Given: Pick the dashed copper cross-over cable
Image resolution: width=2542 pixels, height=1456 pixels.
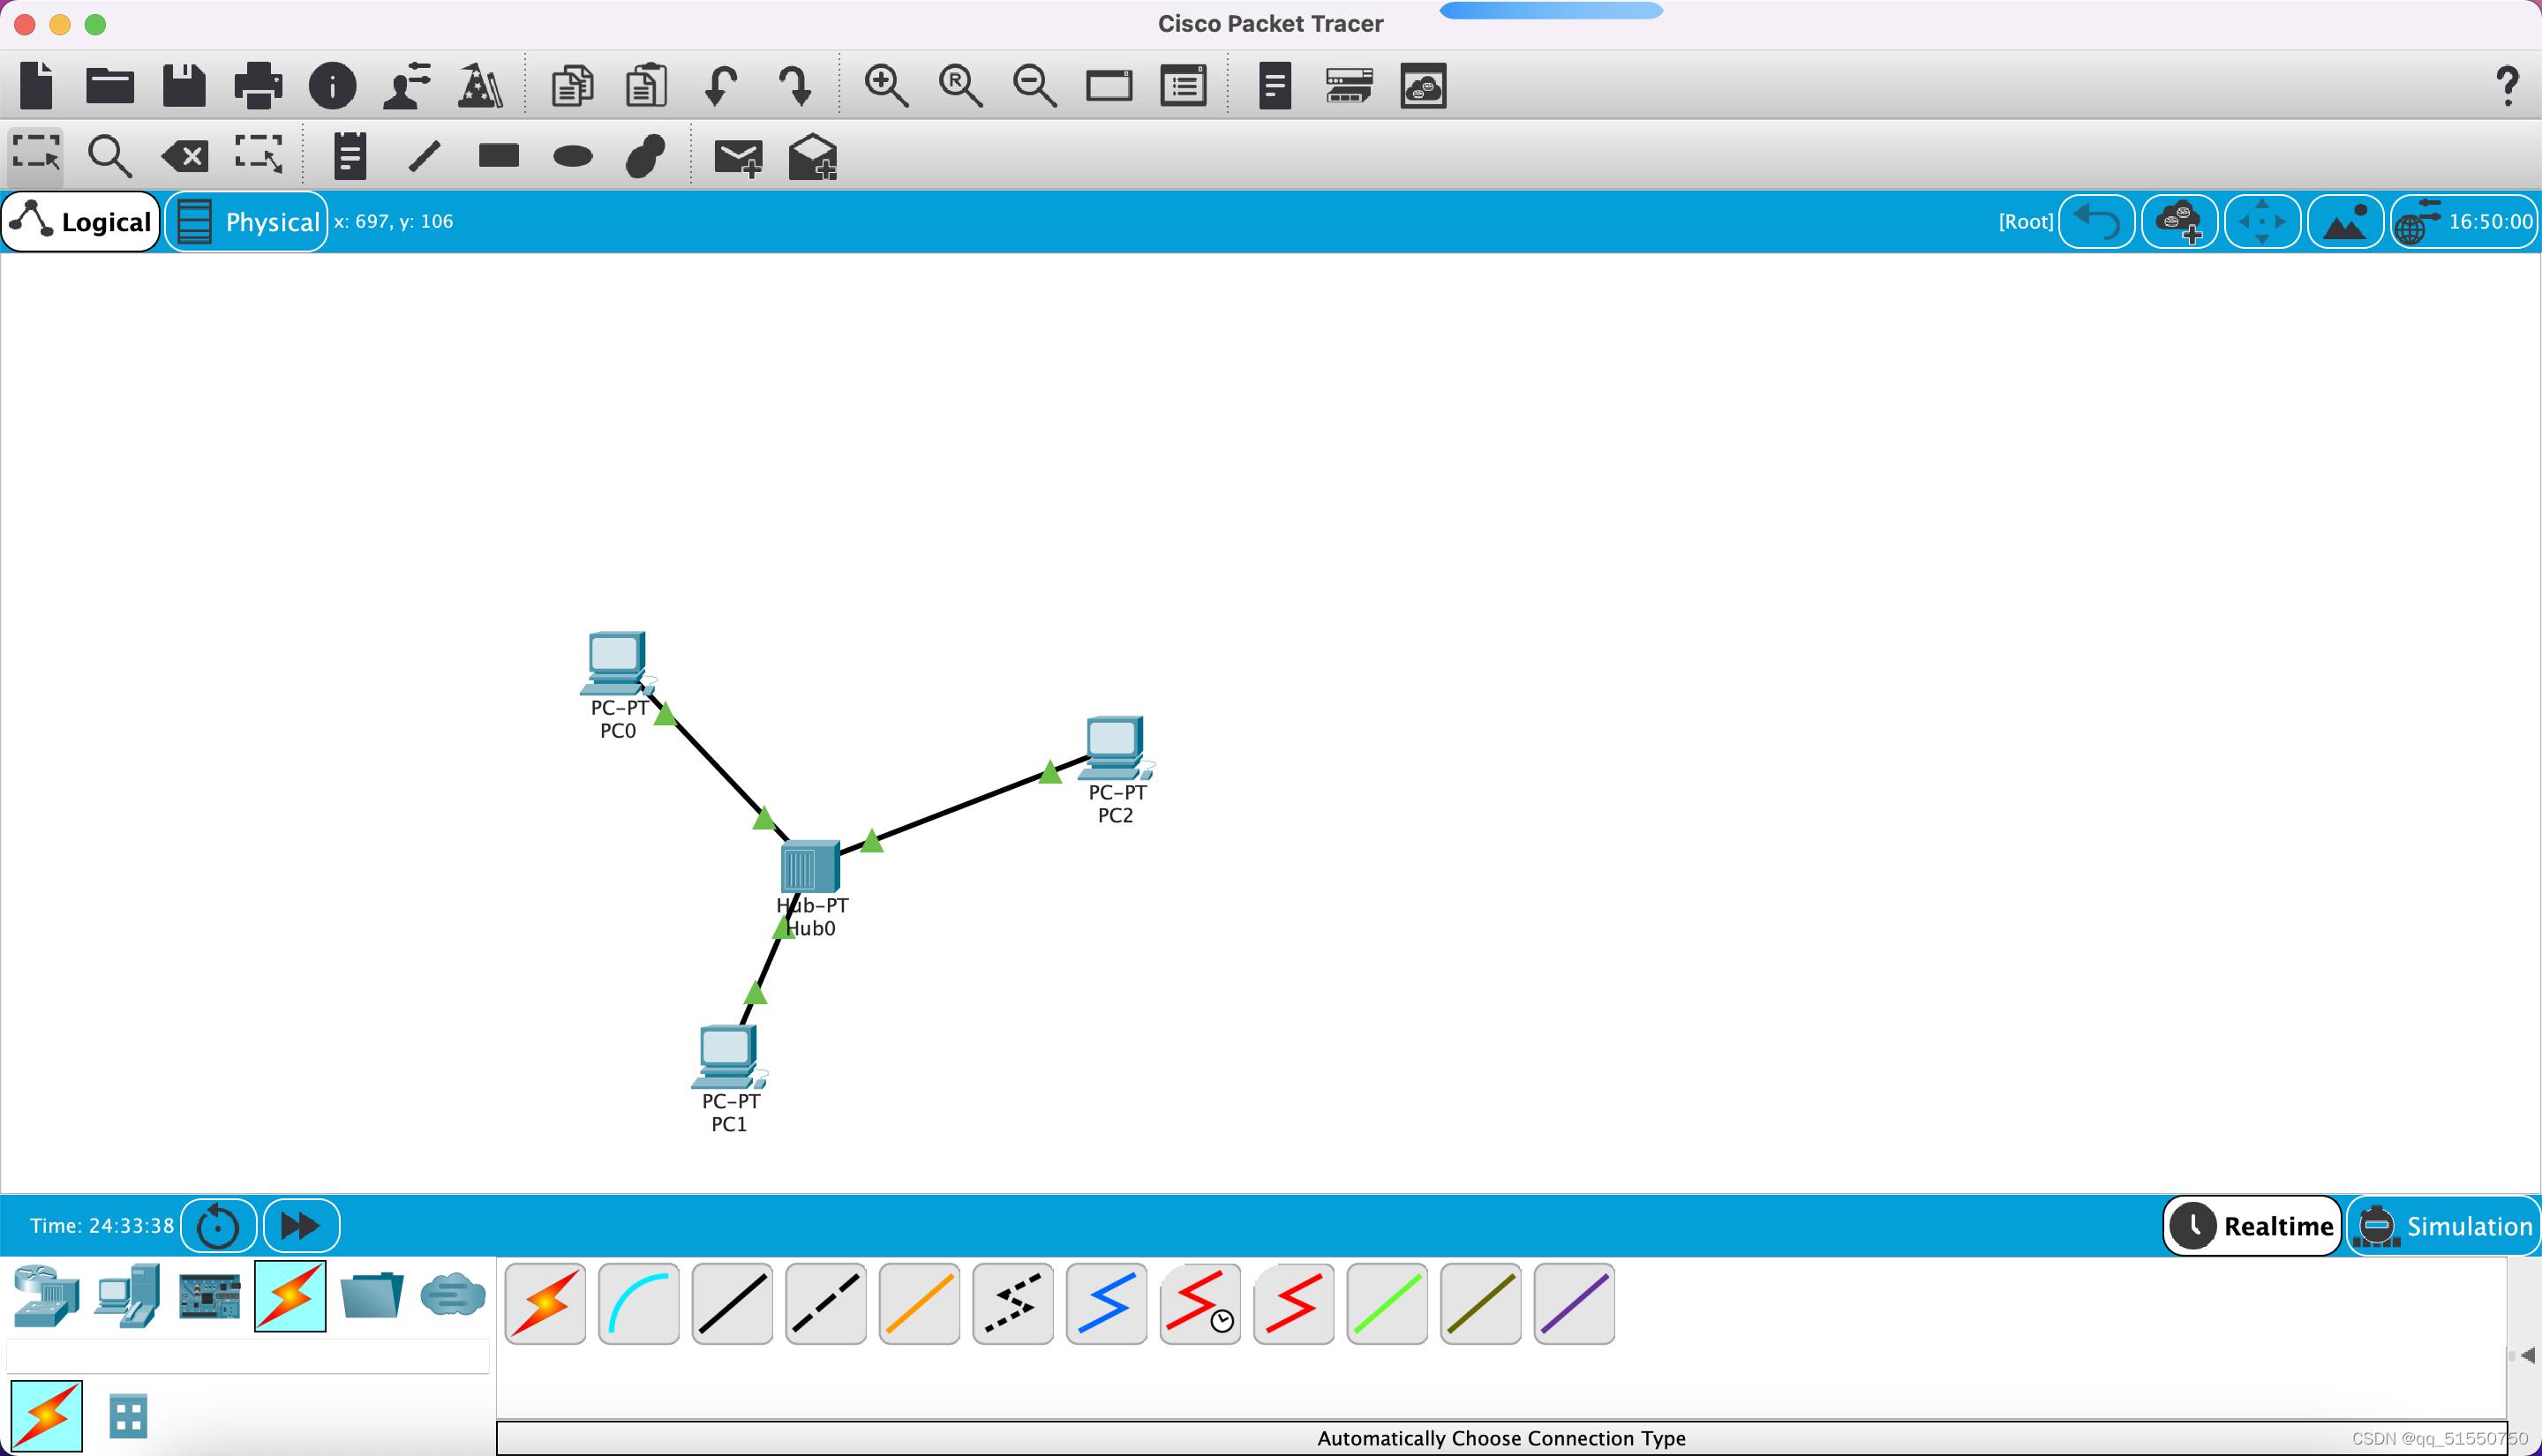Looking at the screenshot, I should (825, 1303).
